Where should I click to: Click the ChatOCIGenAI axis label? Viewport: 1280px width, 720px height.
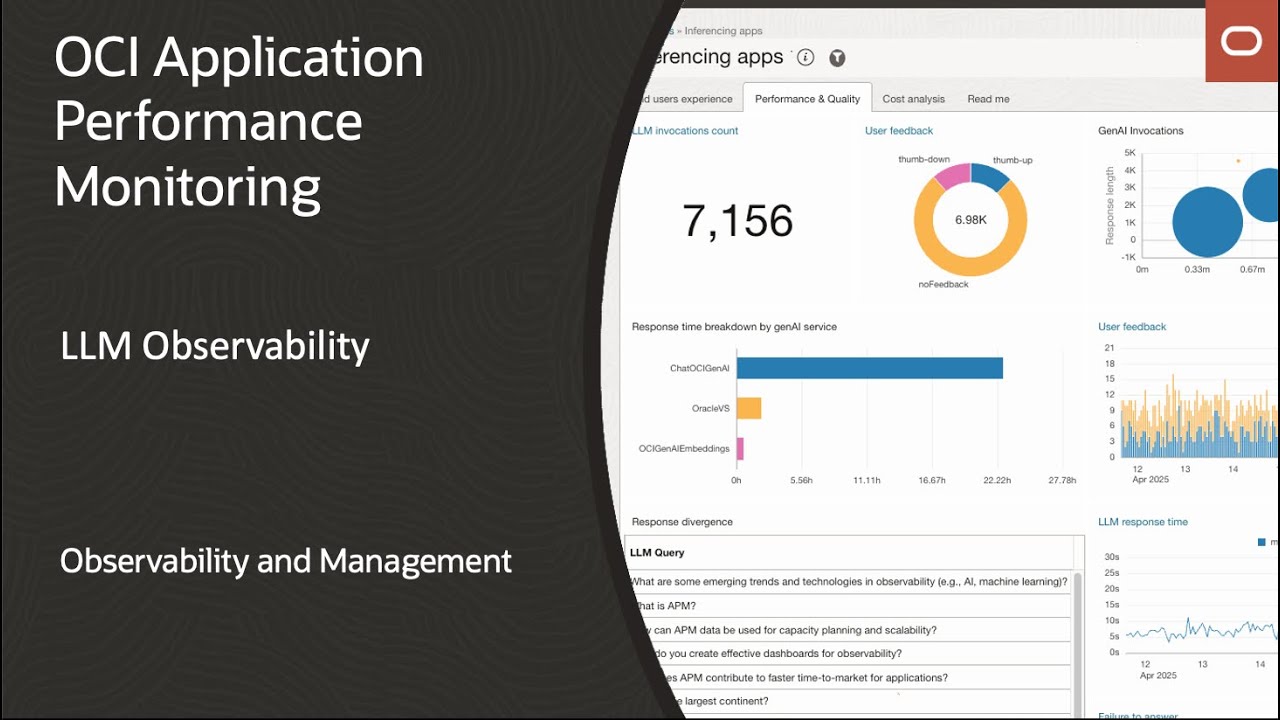(700, 368)
